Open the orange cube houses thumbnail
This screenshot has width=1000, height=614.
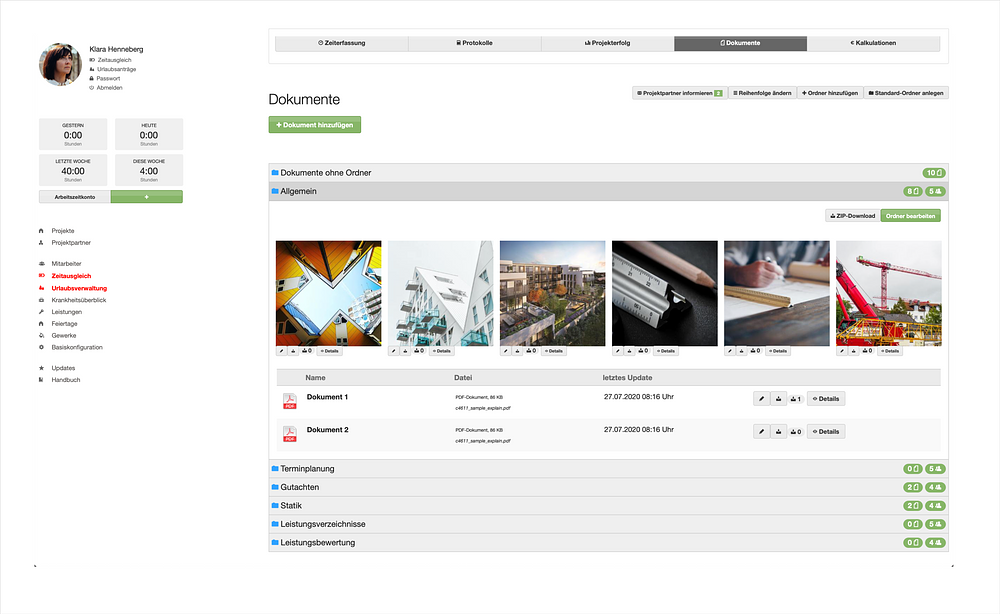click(328, 293)
